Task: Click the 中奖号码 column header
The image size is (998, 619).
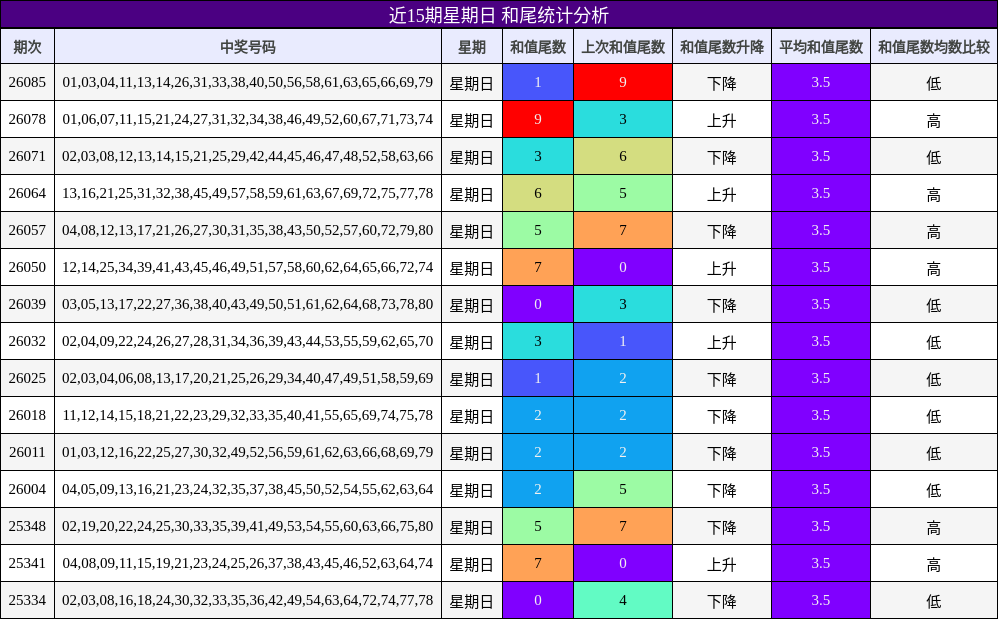Action: tap(248, 45)
